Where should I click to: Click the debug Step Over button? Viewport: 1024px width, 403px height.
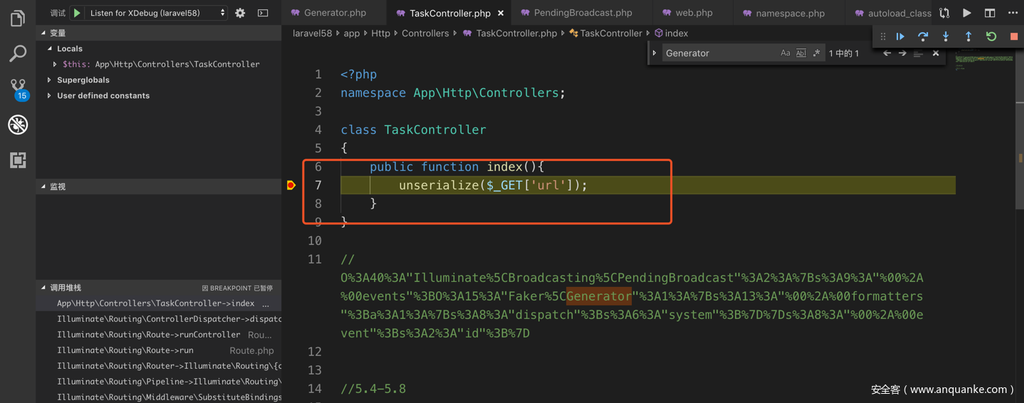pyautogui.click(x=923, y=37)
